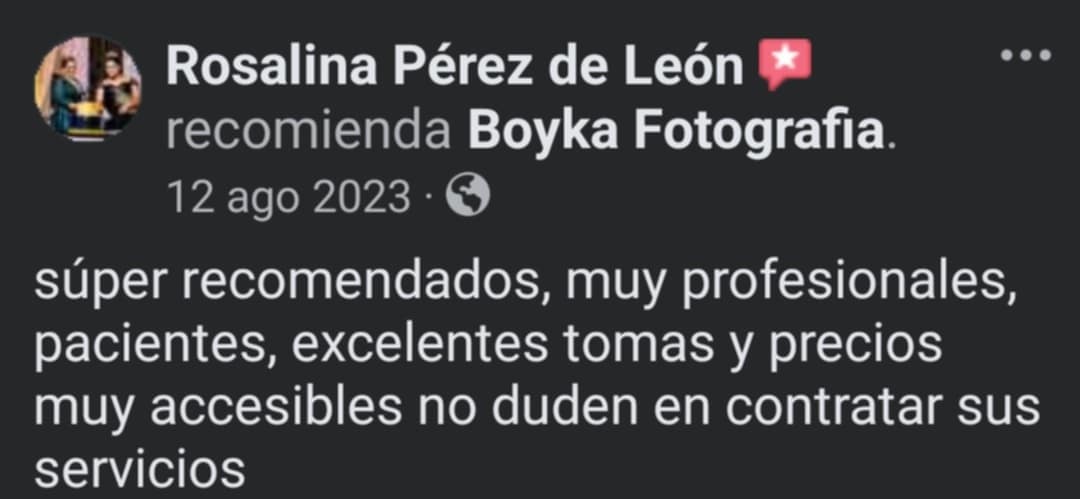Open Rosalina's round profile picture
The width and height of the screenshot is (1080, 499).
coord(88,90)
